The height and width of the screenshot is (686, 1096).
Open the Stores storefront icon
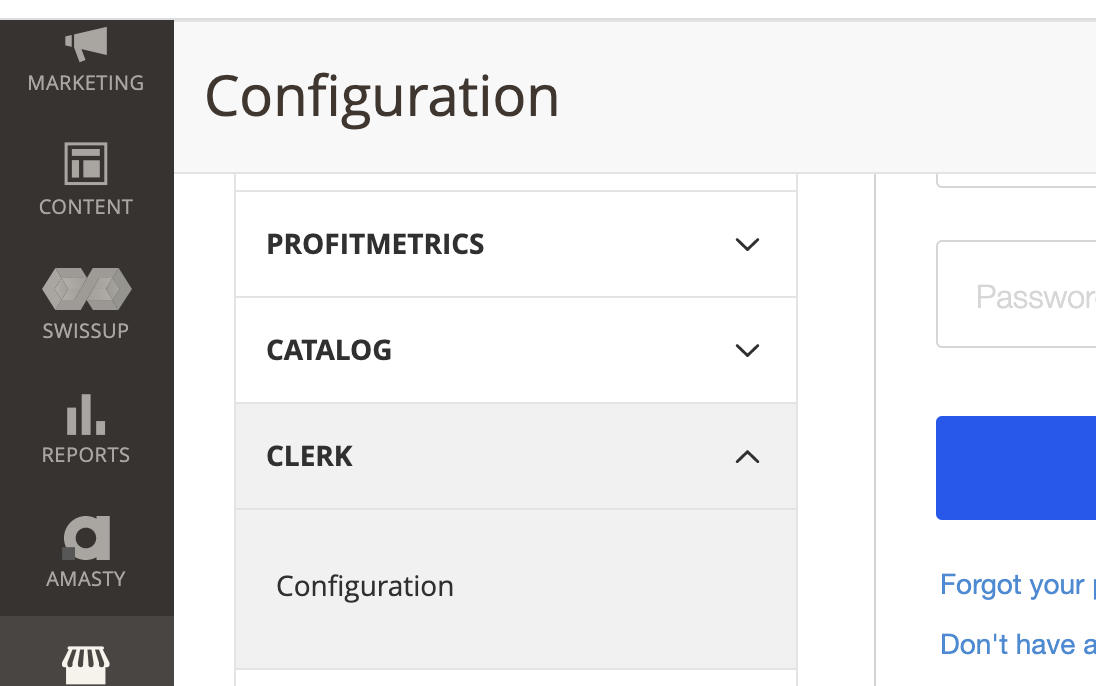point(86,662)
